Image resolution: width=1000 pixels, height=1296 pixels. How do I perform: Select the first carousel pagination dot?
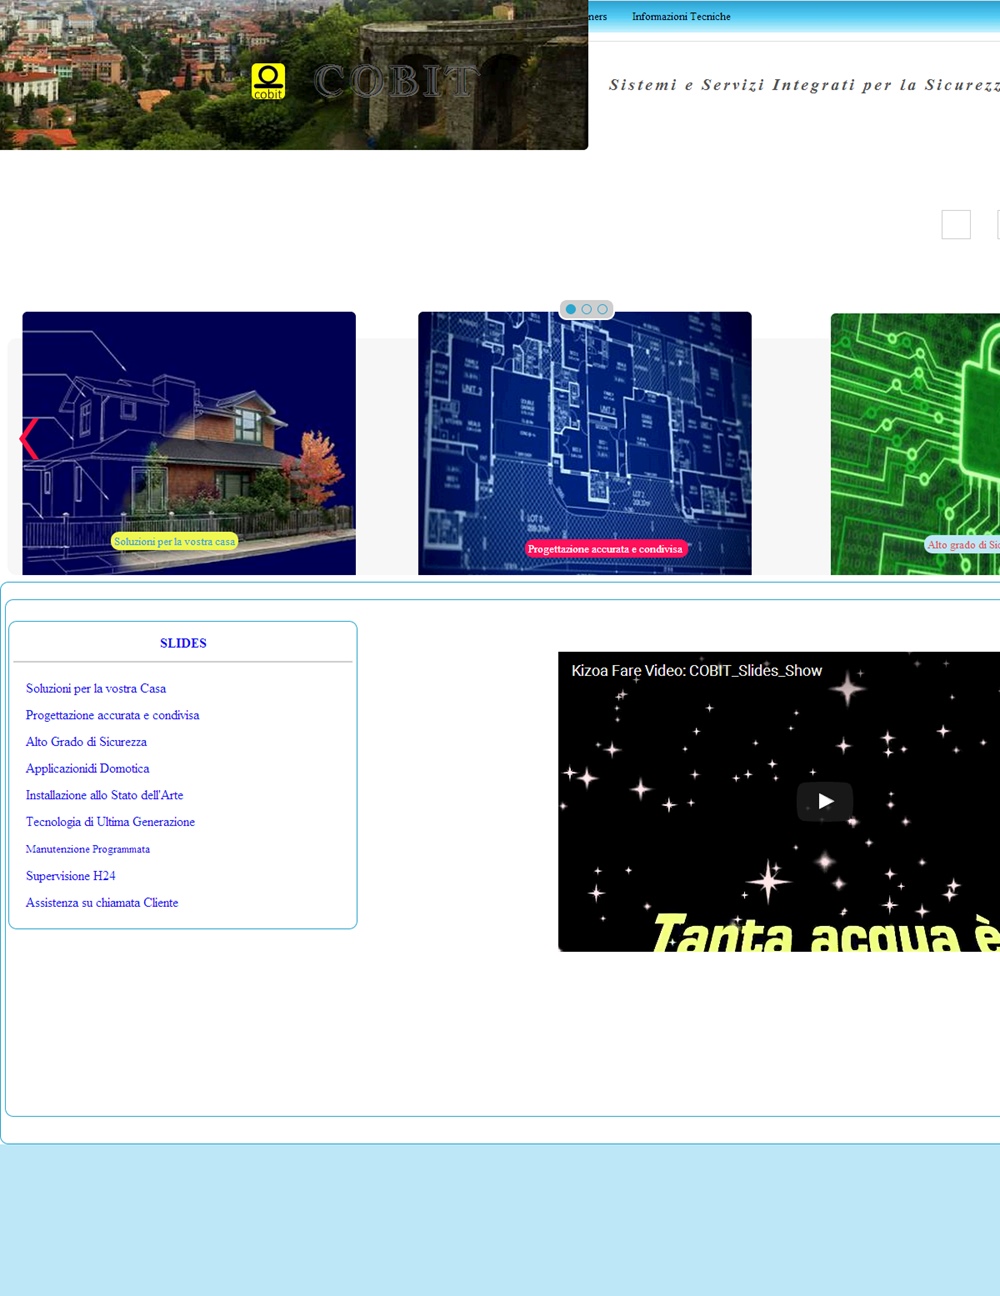pyautogui.click(x=571, y=309)
